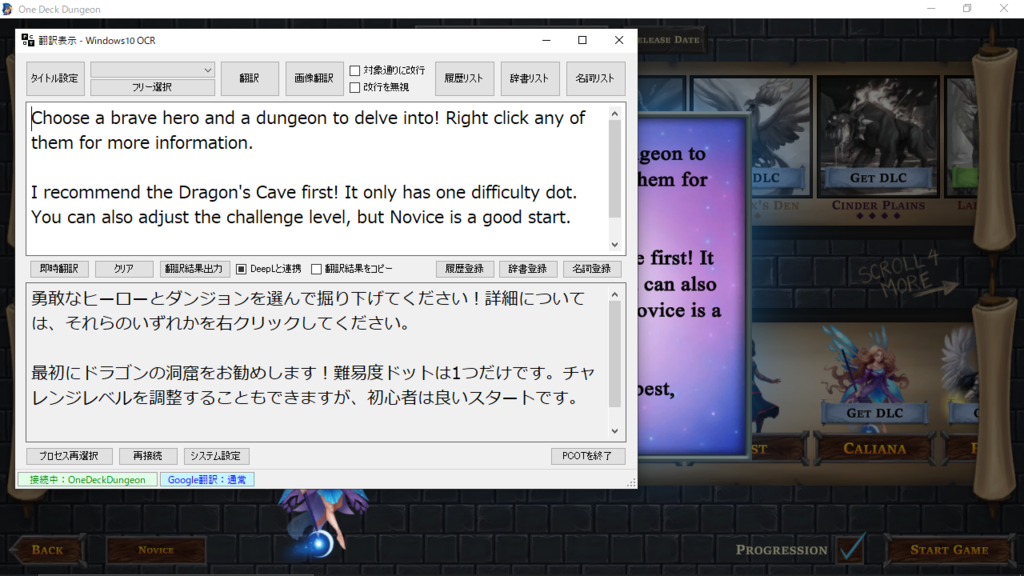Viewport: 1024px width, 576px height.
Task: Click down arrow of source text scrollbar
Action: click(615, 244)
